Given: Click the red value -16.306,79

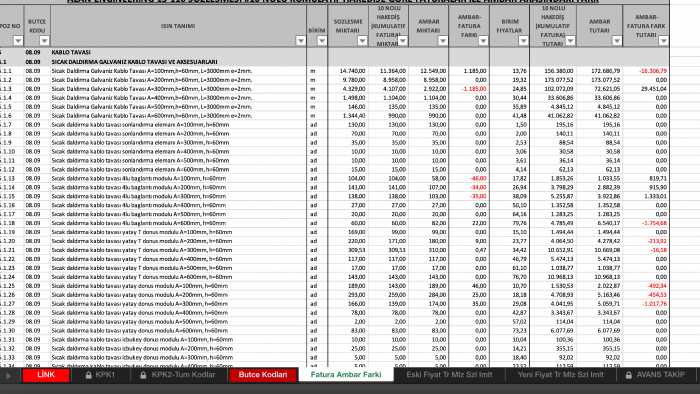Looking at the screenshot, I should 646,71.
